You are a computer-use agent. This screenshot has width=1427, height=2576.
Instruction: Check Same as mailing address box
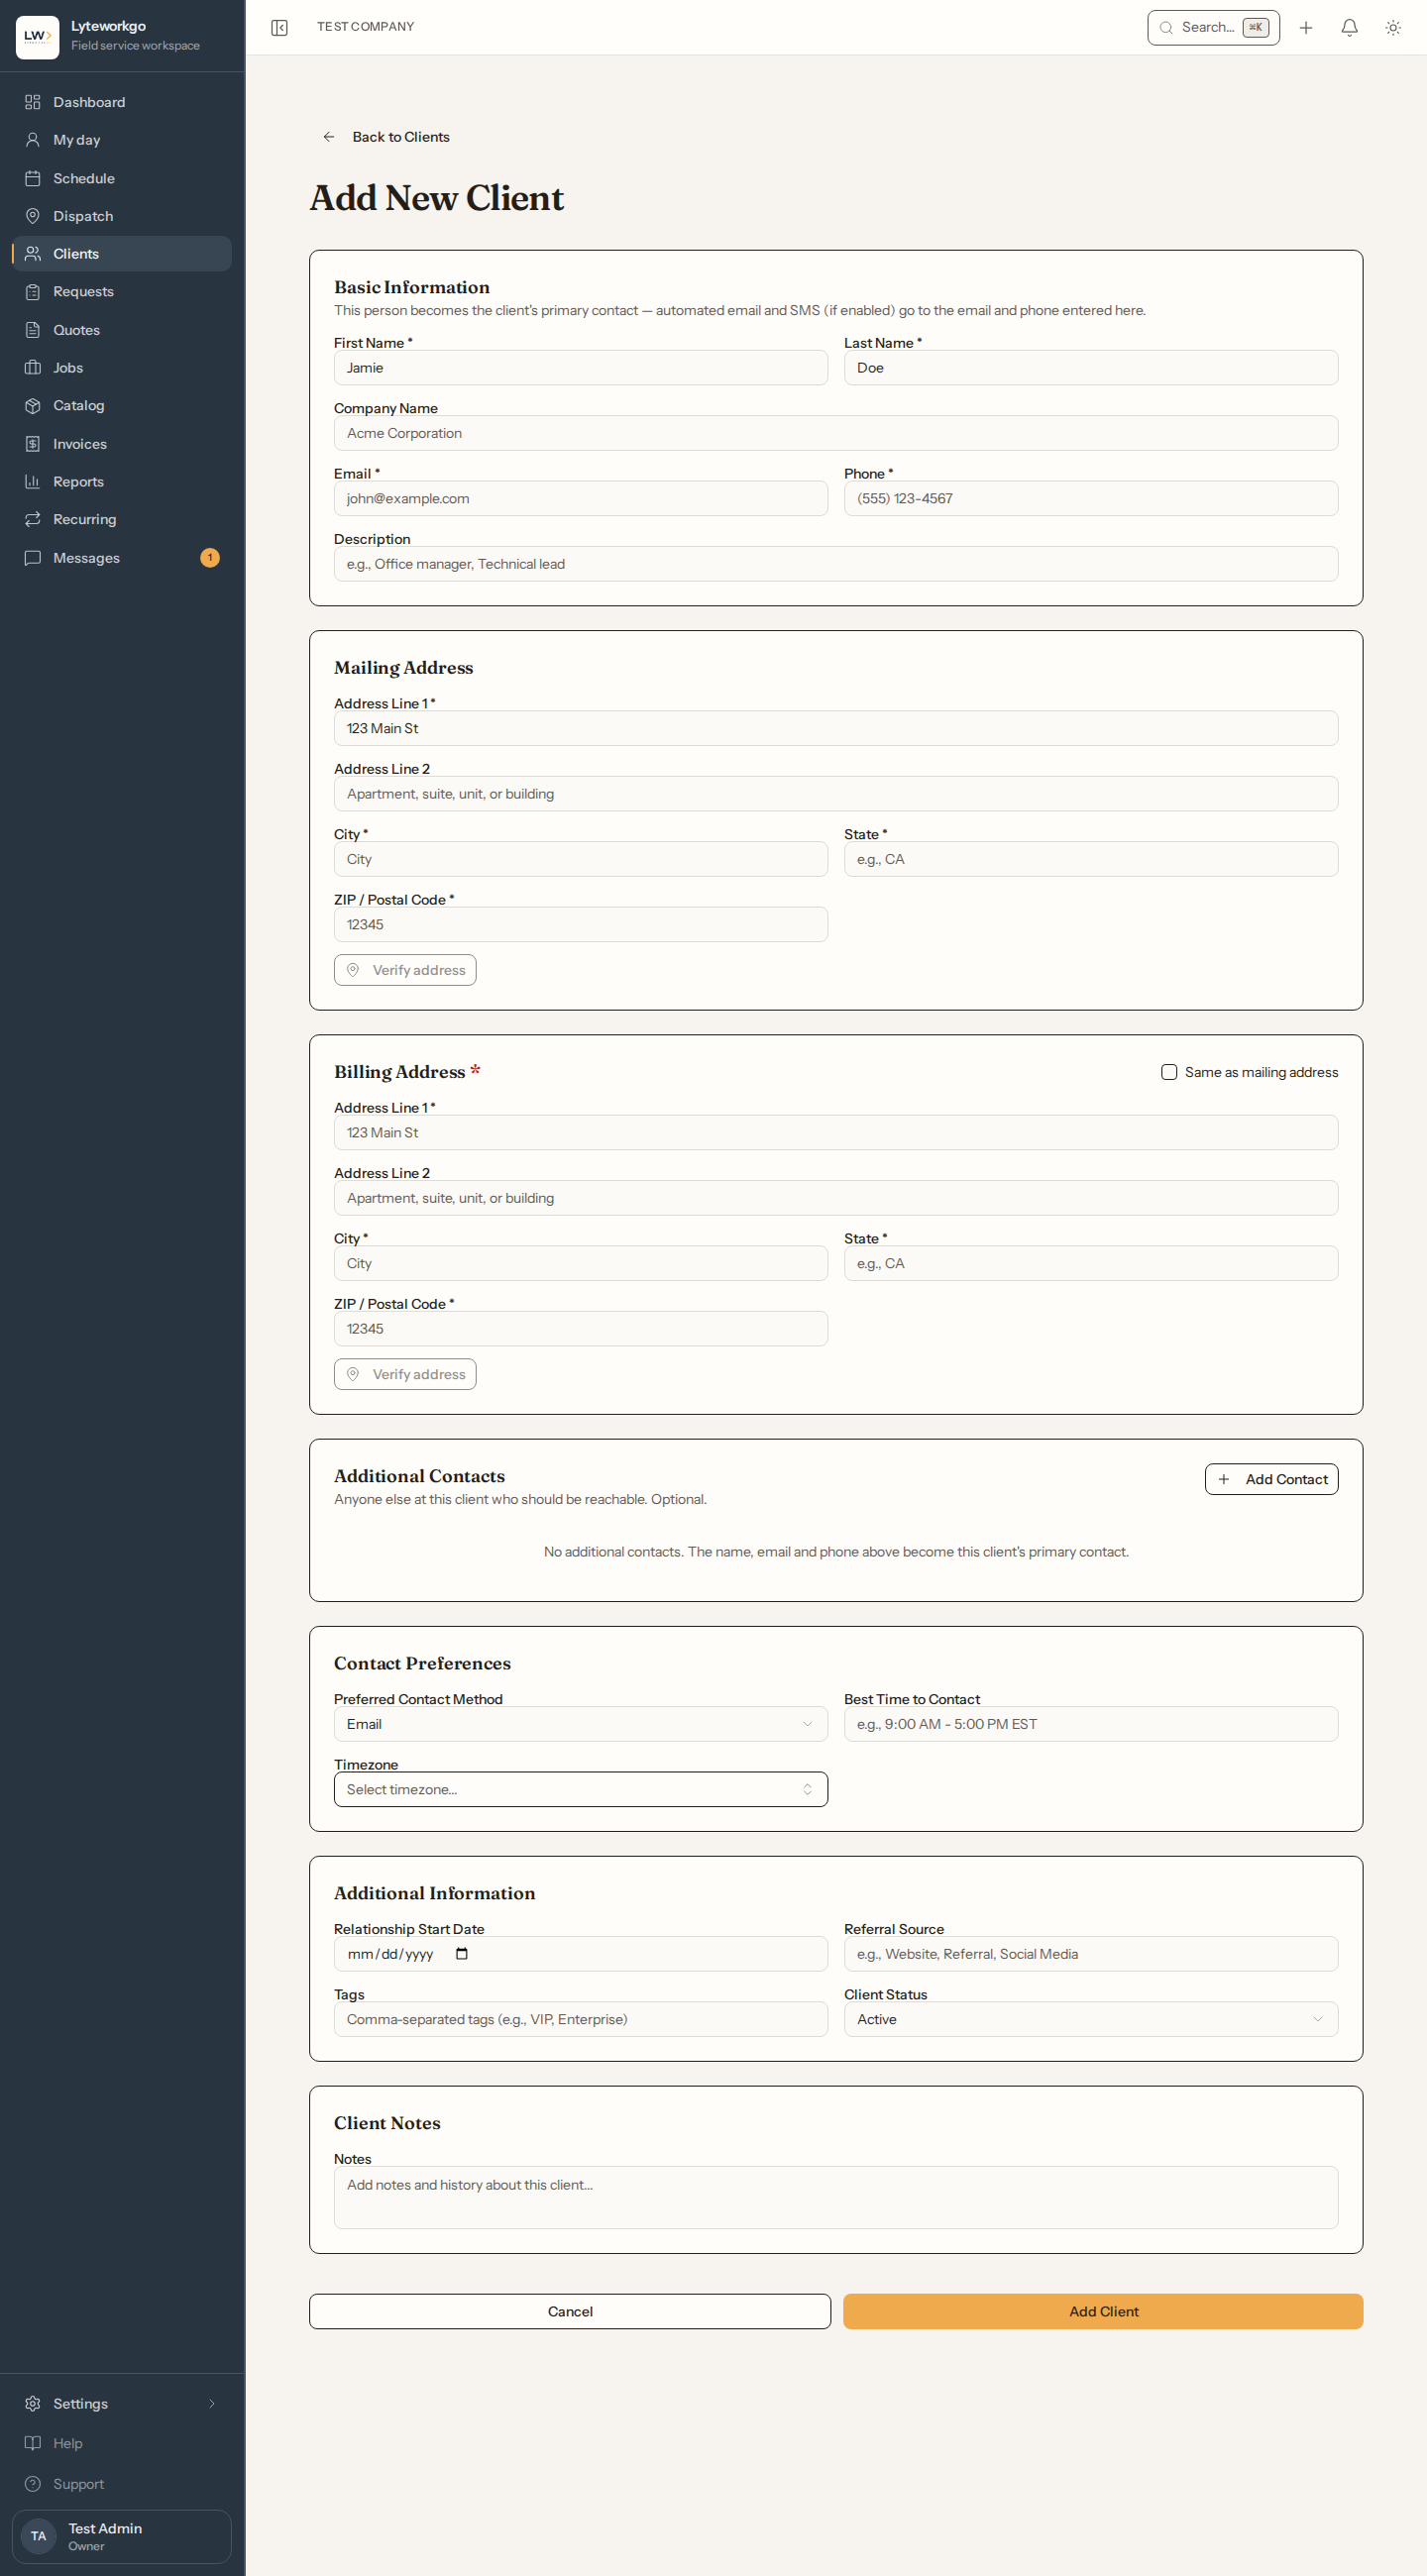point(1168,1072)
